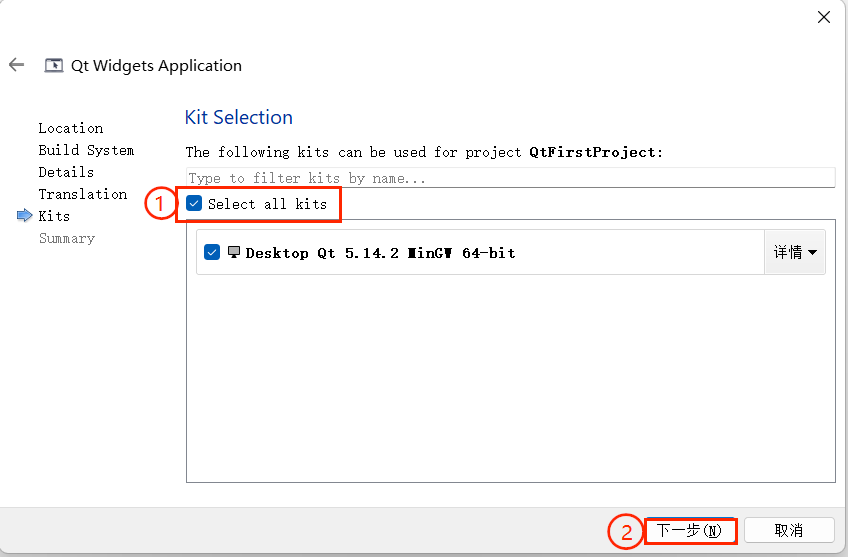Click the monitor icon of Desktop kit
Viewport: 848px width, 557px height.
(234, 252)
